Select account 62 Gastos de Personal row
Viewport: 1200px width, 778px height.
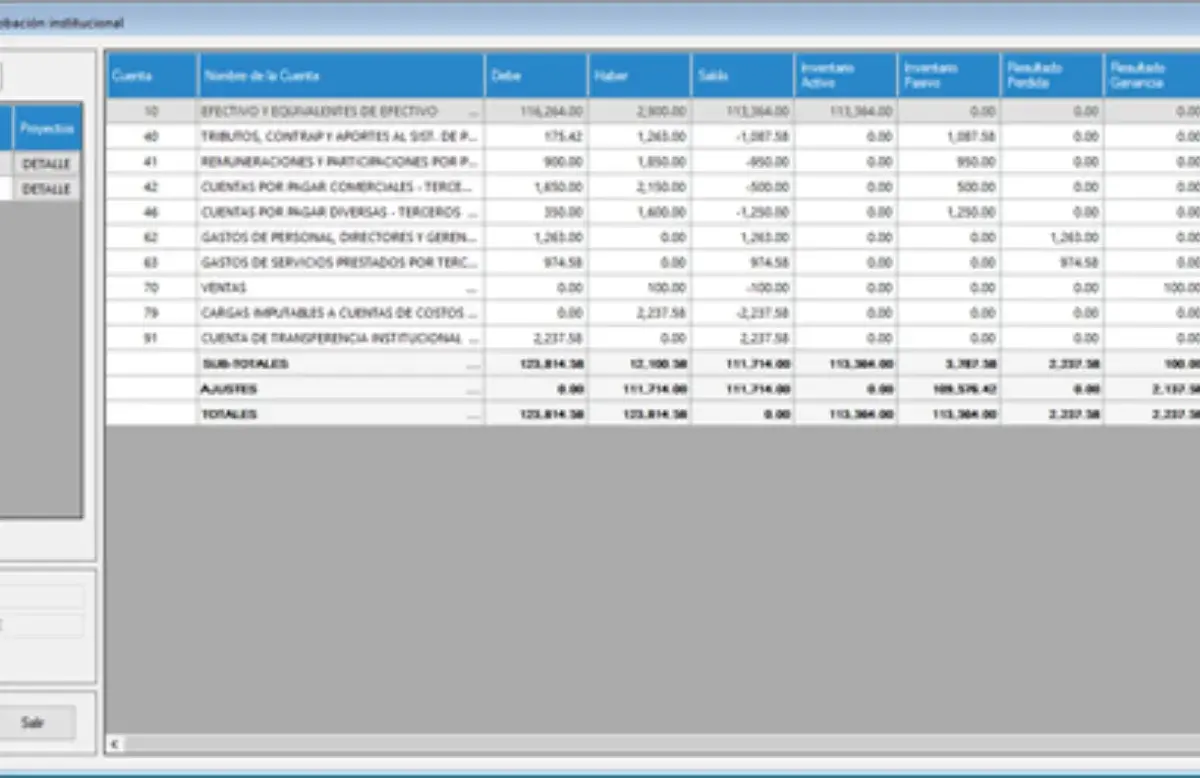click(x=653, y=238)
